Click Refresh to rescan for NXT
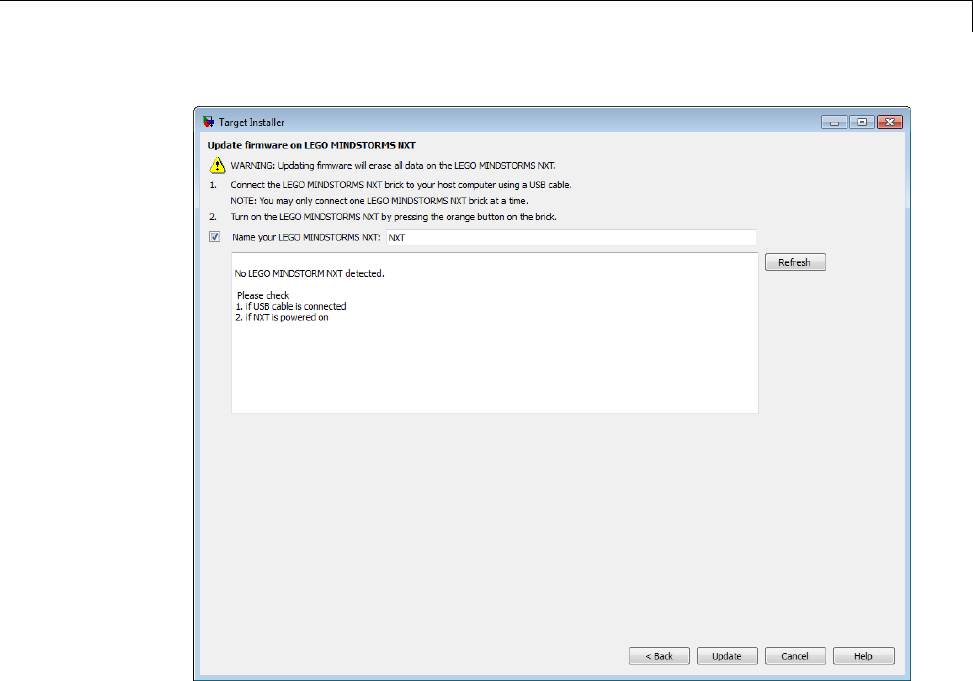Screen dimensions: 973x681 tap(795, 262)
